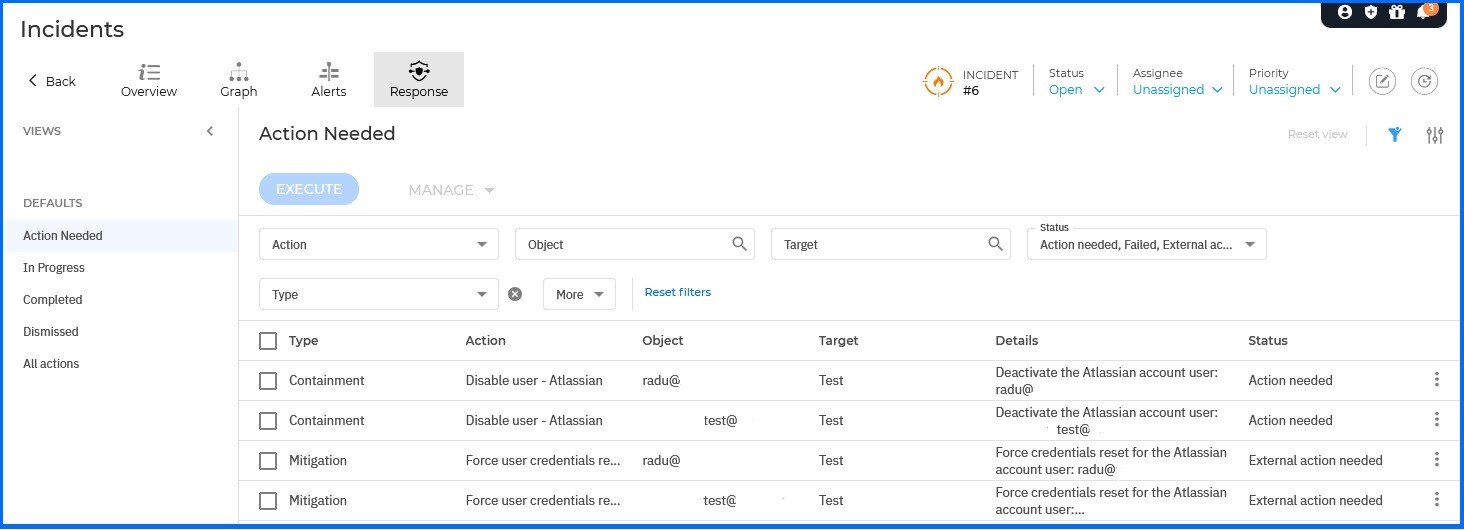Select the header checkbox for all rows
Screen dimensions: 1464x530
[268, 341]
